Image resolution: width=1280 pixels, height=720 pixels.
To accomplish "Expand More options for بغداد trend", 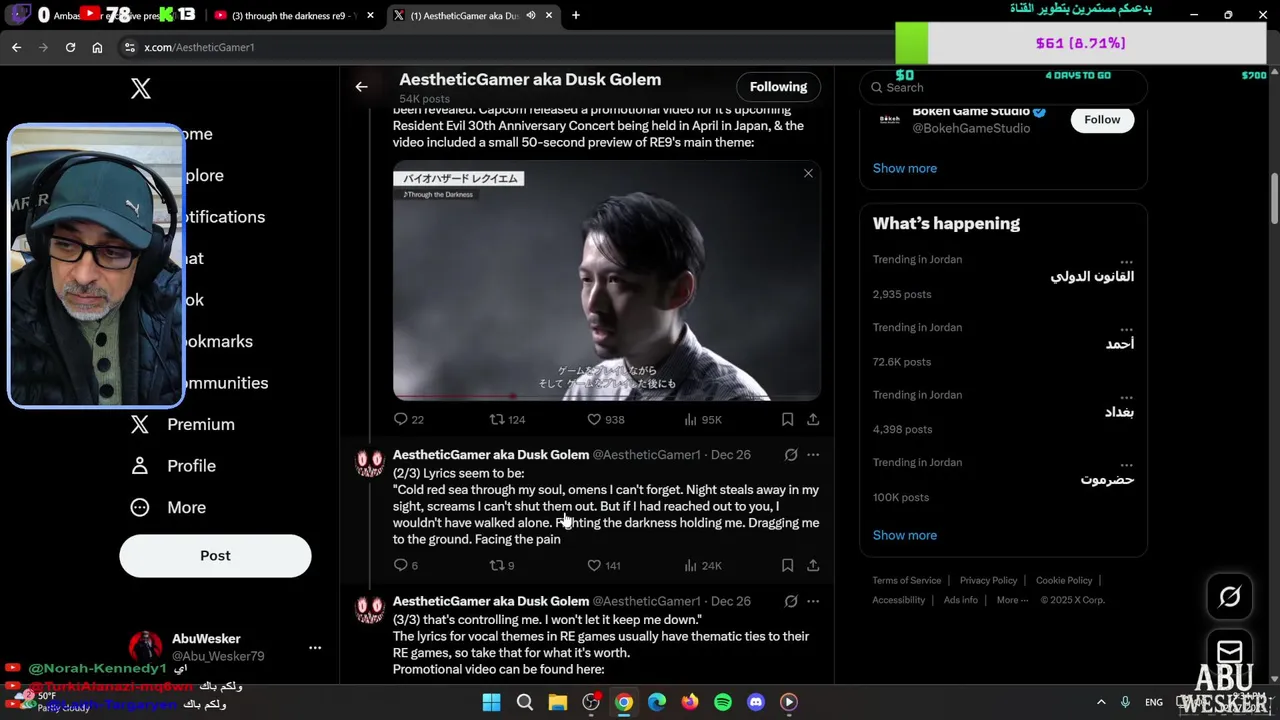I will click(x=1126, y=396).
